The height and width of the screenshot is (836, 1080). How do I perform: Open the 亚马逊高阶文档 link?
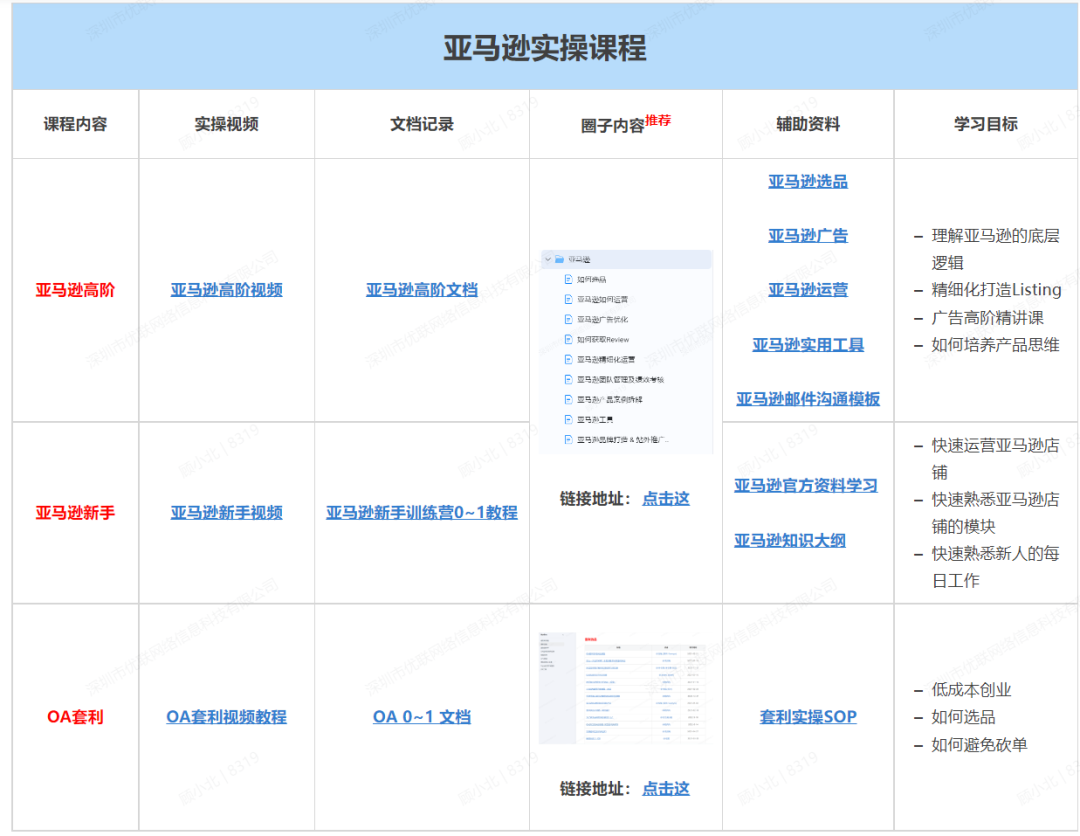[422, 290]
